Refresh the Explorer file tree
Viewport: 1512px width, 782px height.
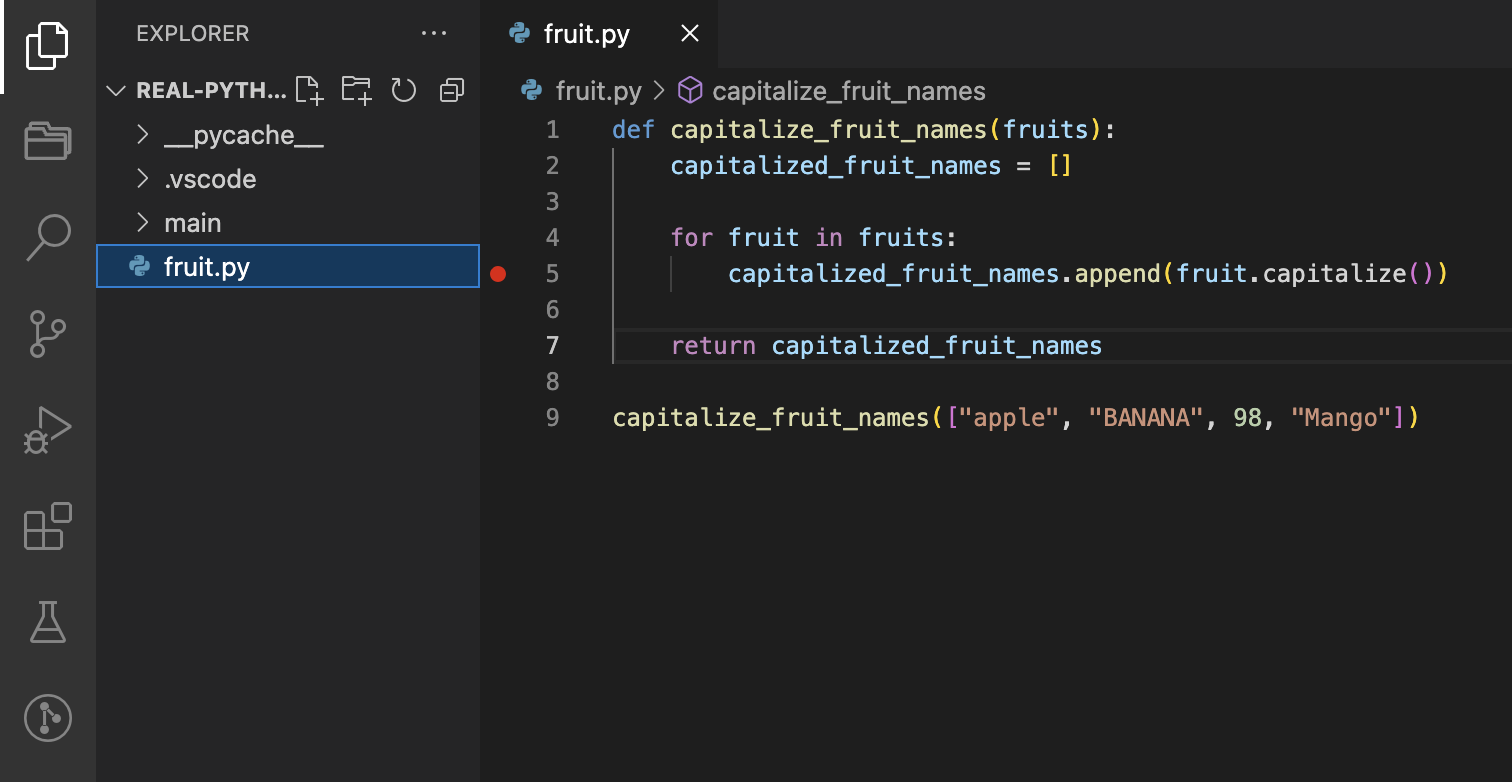[x=404, y=90]
